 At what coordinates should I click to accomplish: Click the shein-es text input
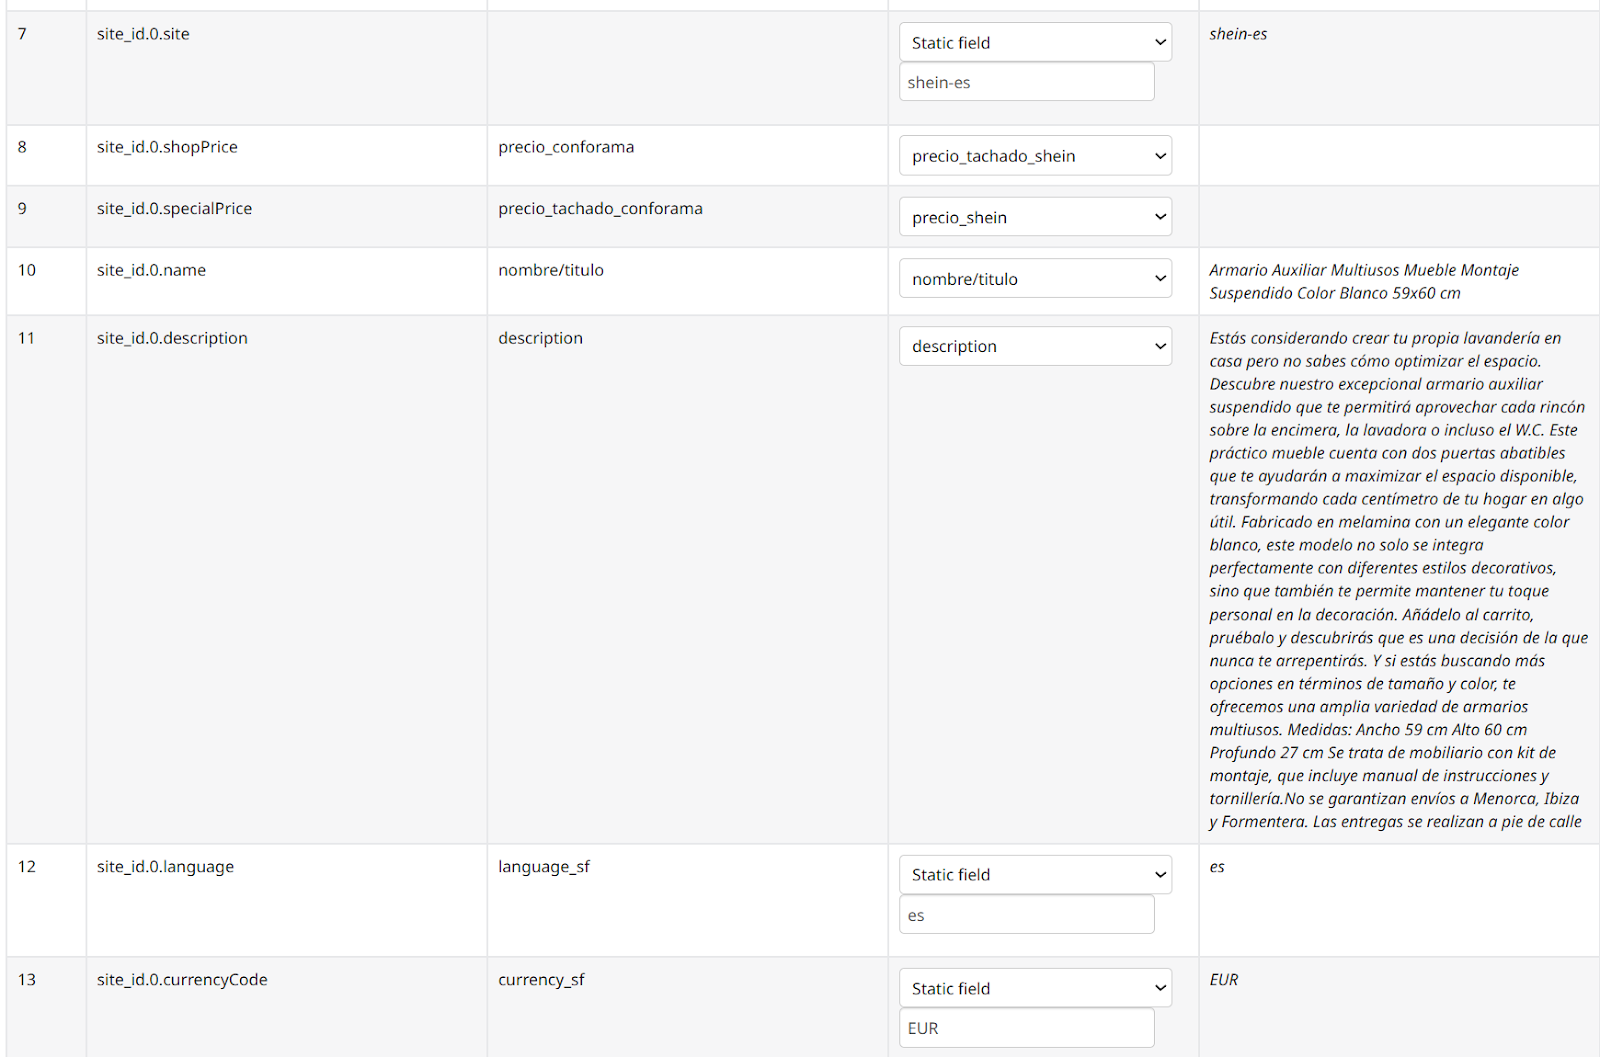click(x=1026, y=83)
